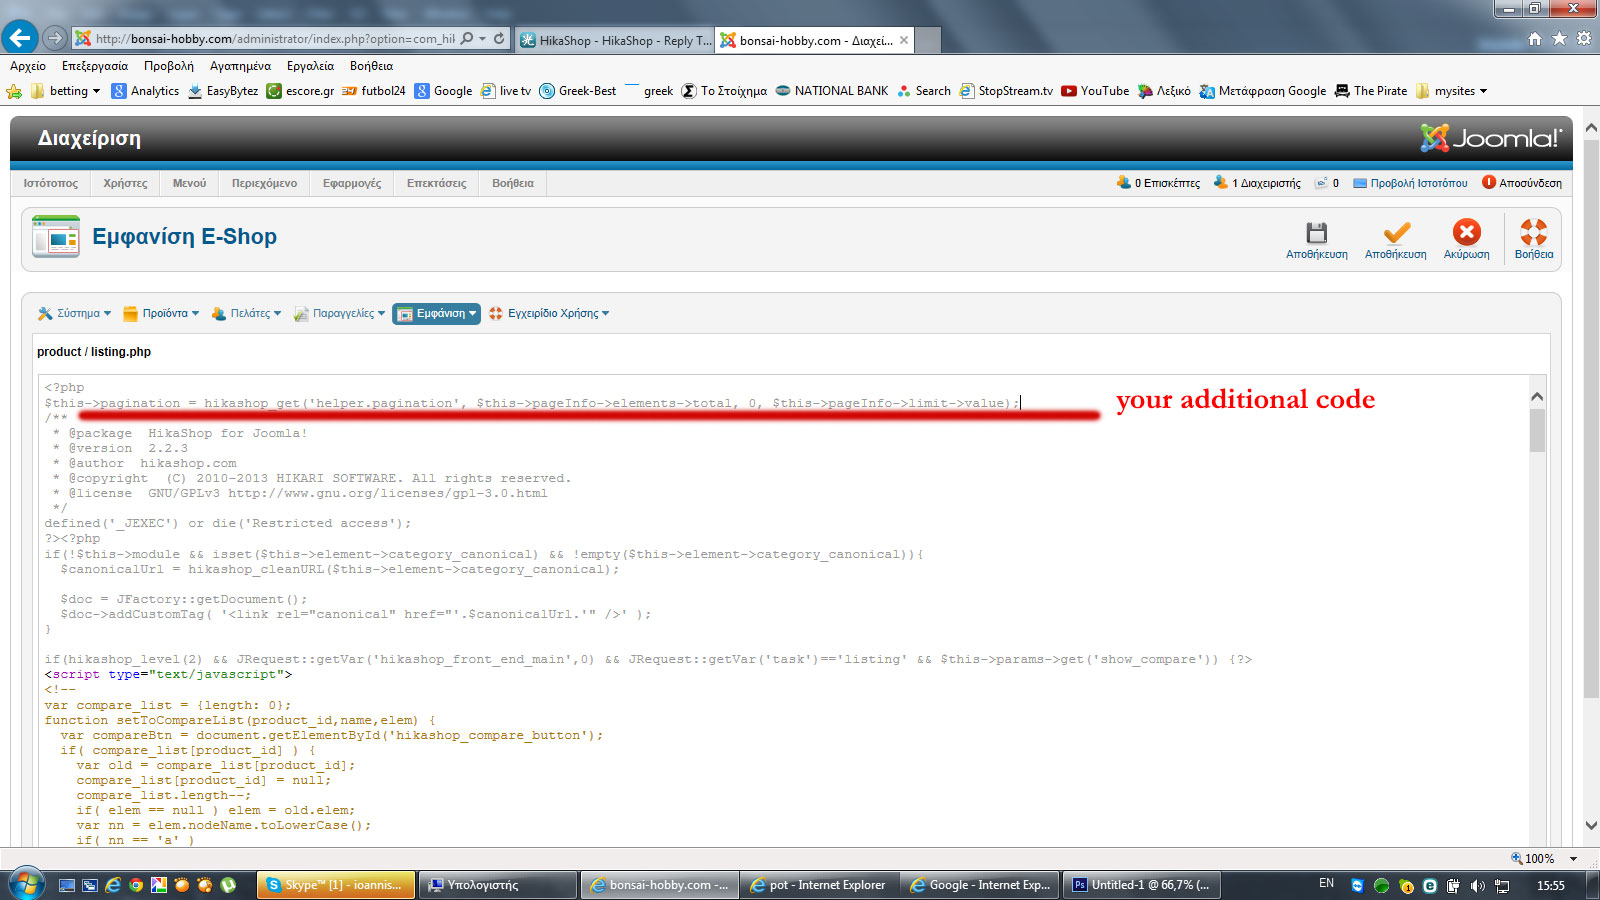1600x900 pixels.
Task: Open the Analytics bookmark
Action: (x=145, y=91)
